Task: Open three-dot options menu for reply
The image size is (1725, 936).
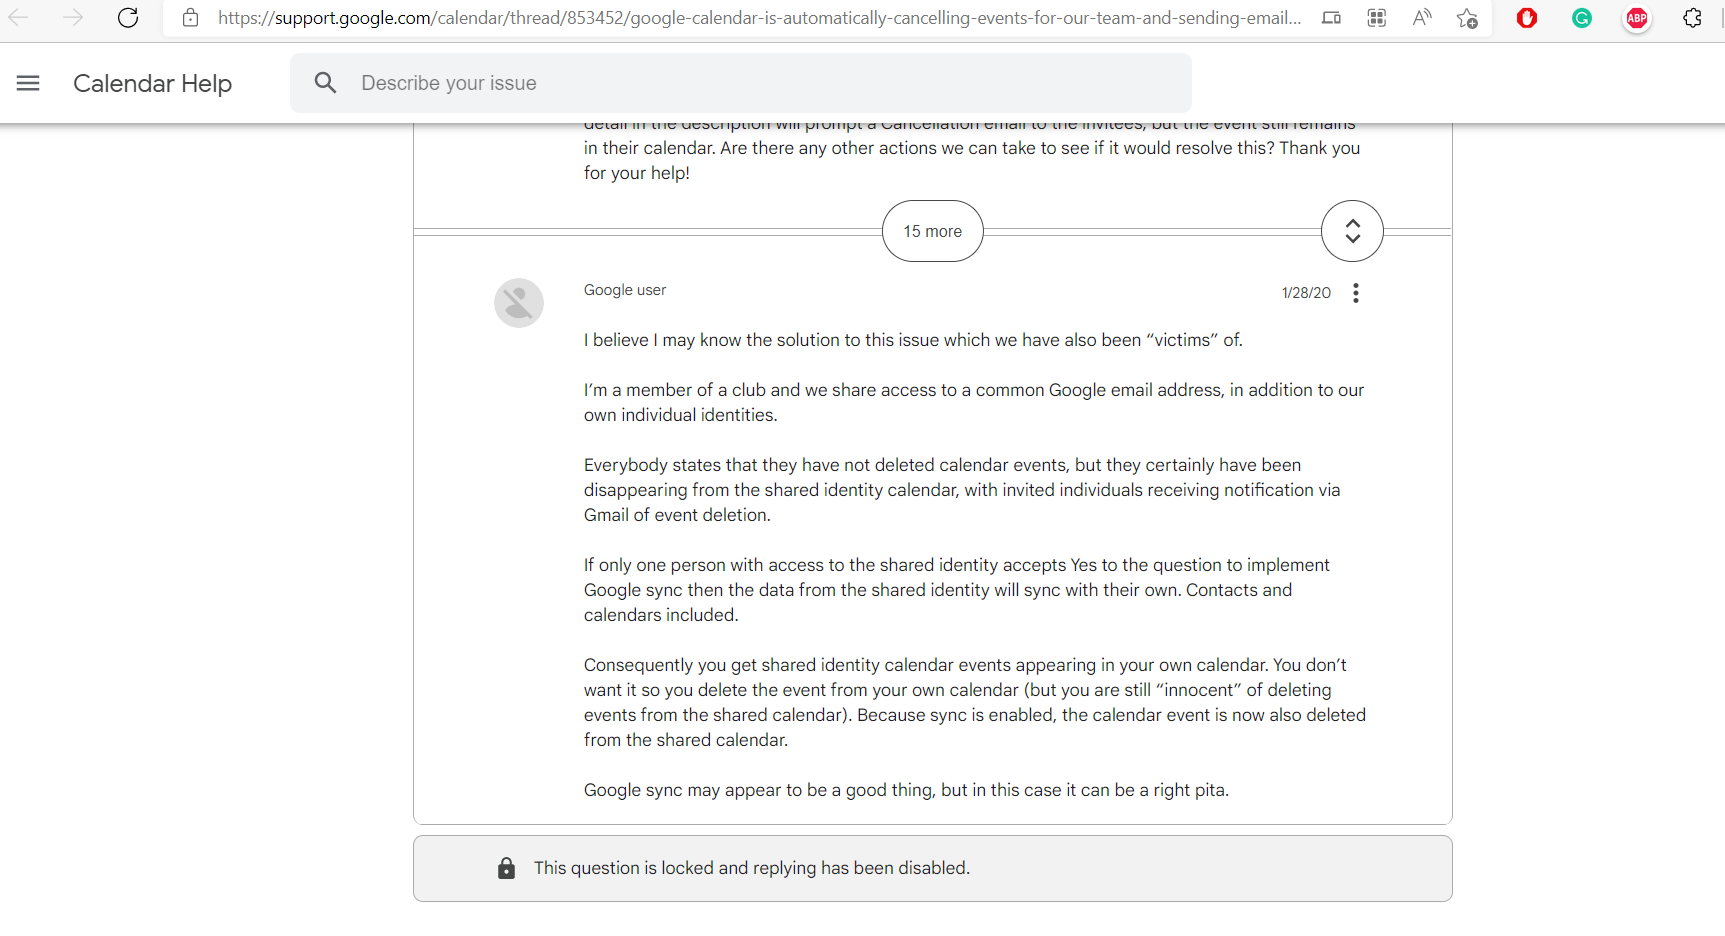Action: 1356,293
